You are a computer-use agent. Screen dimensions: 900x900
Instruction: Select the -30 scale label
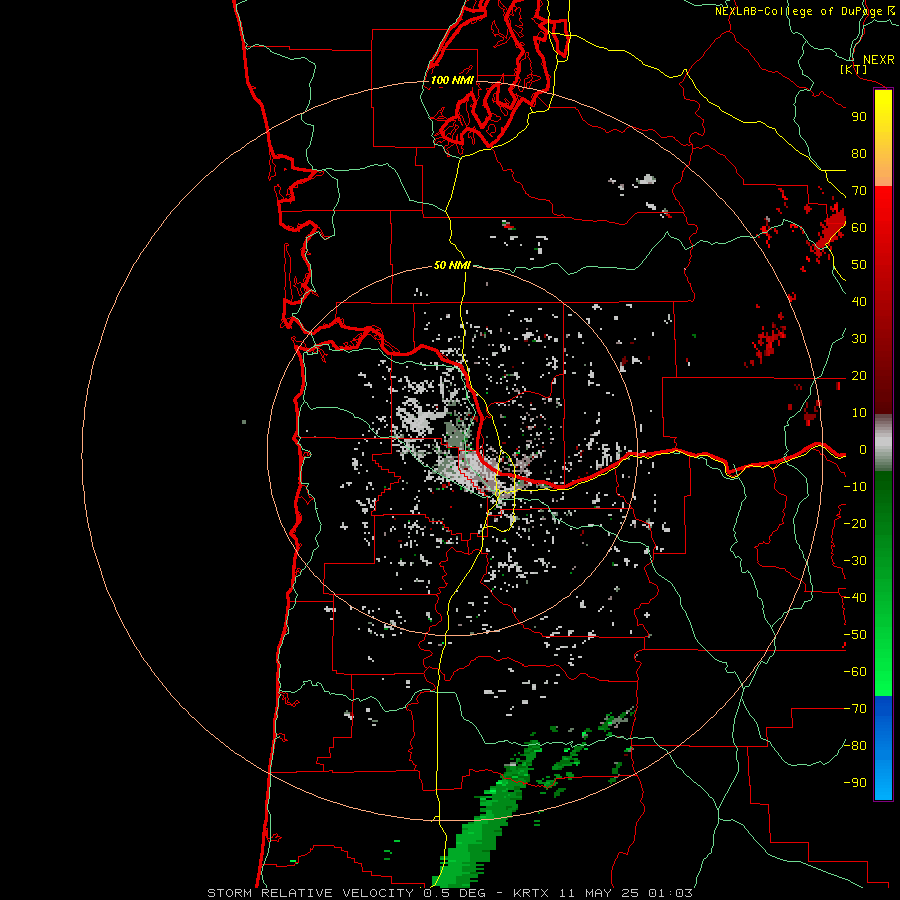point(855,561)
